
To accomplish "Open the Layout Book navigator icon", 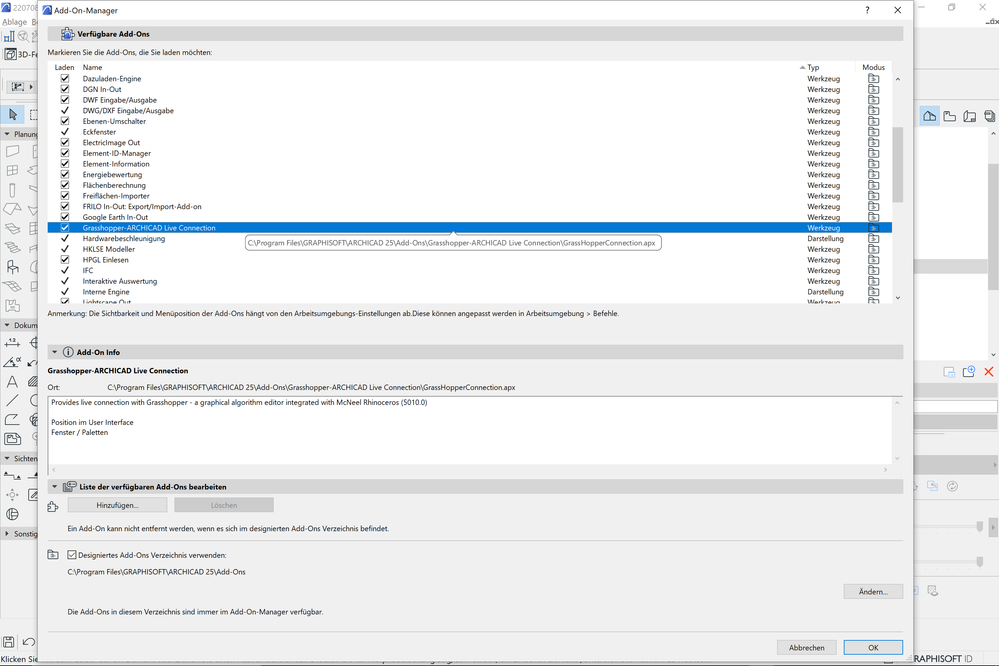I will (x=970, y=116).
